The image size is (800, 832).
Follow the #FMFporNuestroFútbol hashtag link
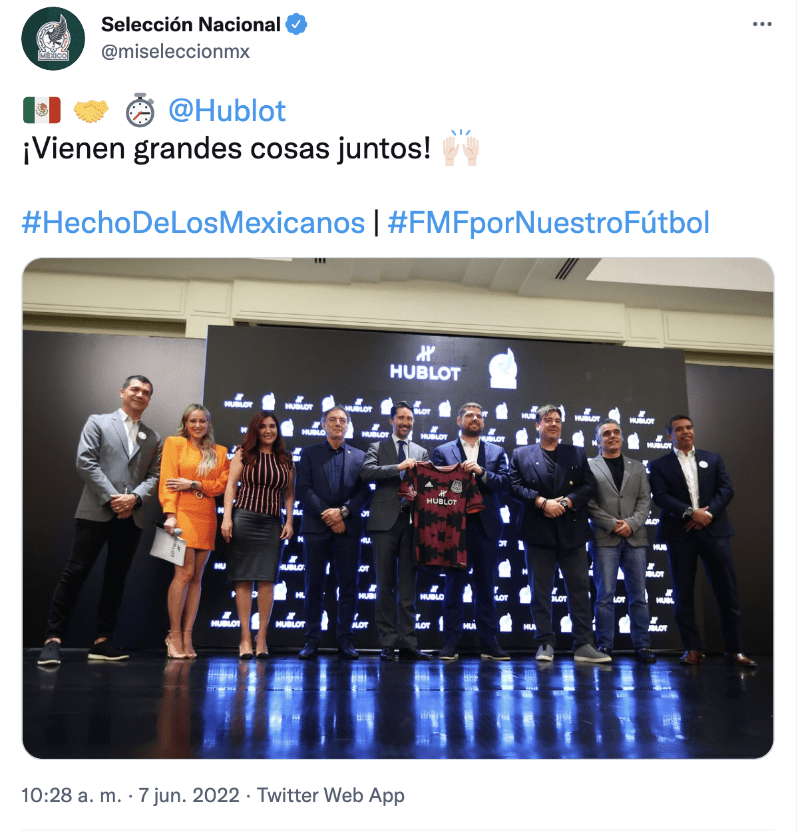coord(548,222)
